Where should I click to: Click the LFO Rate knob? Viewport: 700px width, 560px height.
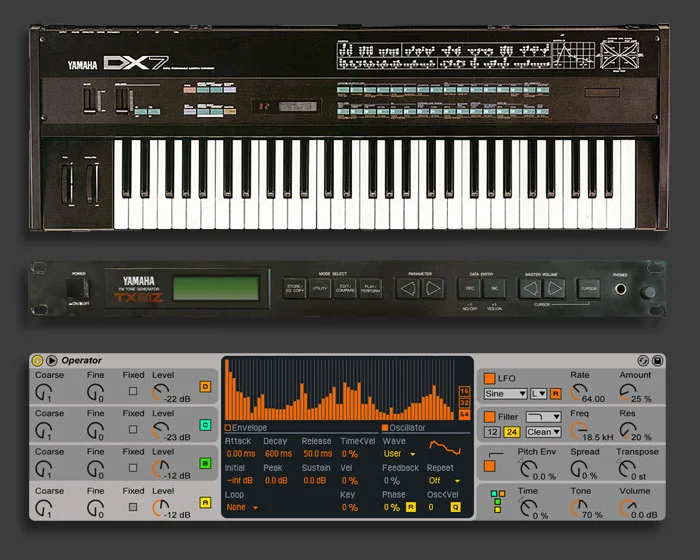click(x=579, y=392)
